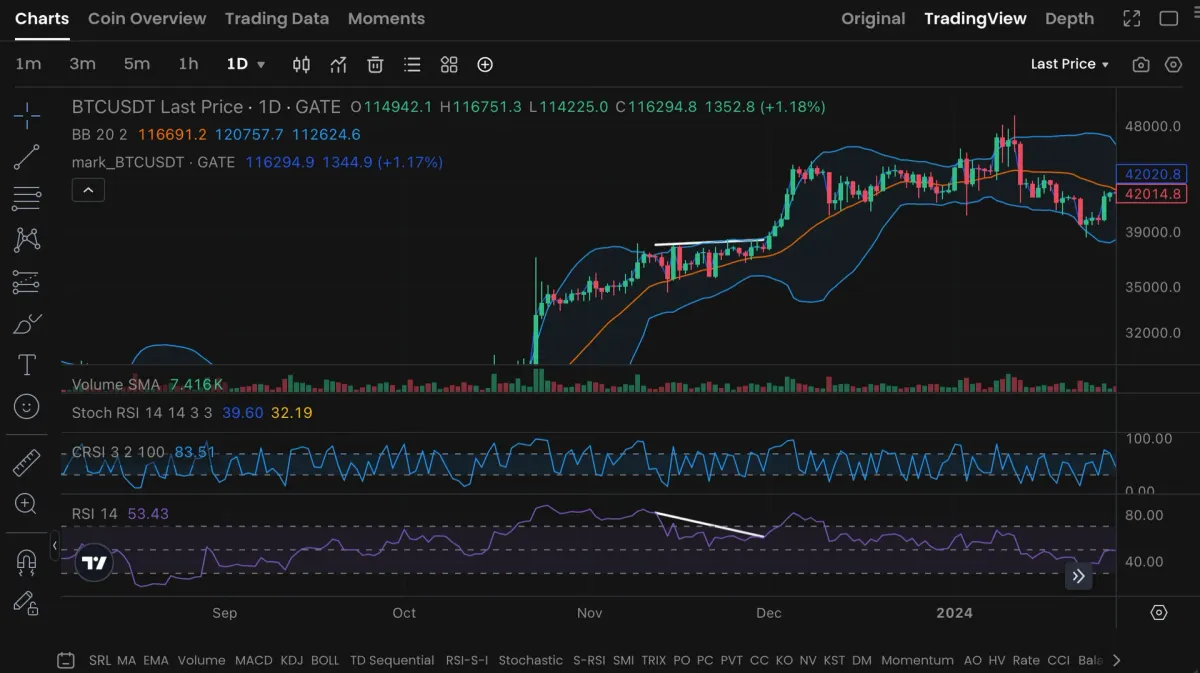Click the Volume SMA legend label
The height and width of the screenshot is (673, 1200).
(x=116, y=384)
